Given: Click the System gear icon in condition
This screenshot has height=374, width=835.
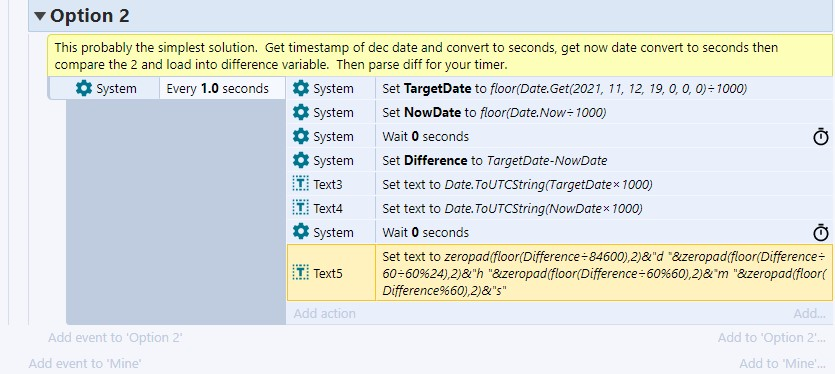Looking at the screenshot, I should tap(84, 88).
